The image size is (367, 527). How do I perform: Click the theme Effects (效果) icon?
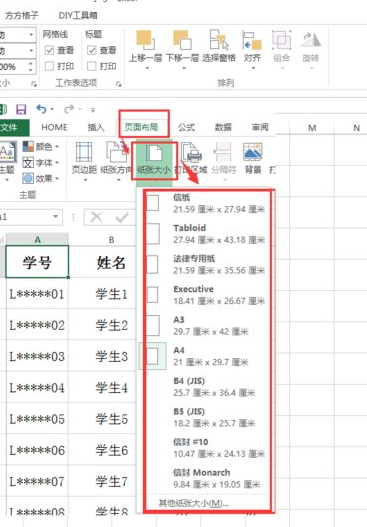pos(28,178)
